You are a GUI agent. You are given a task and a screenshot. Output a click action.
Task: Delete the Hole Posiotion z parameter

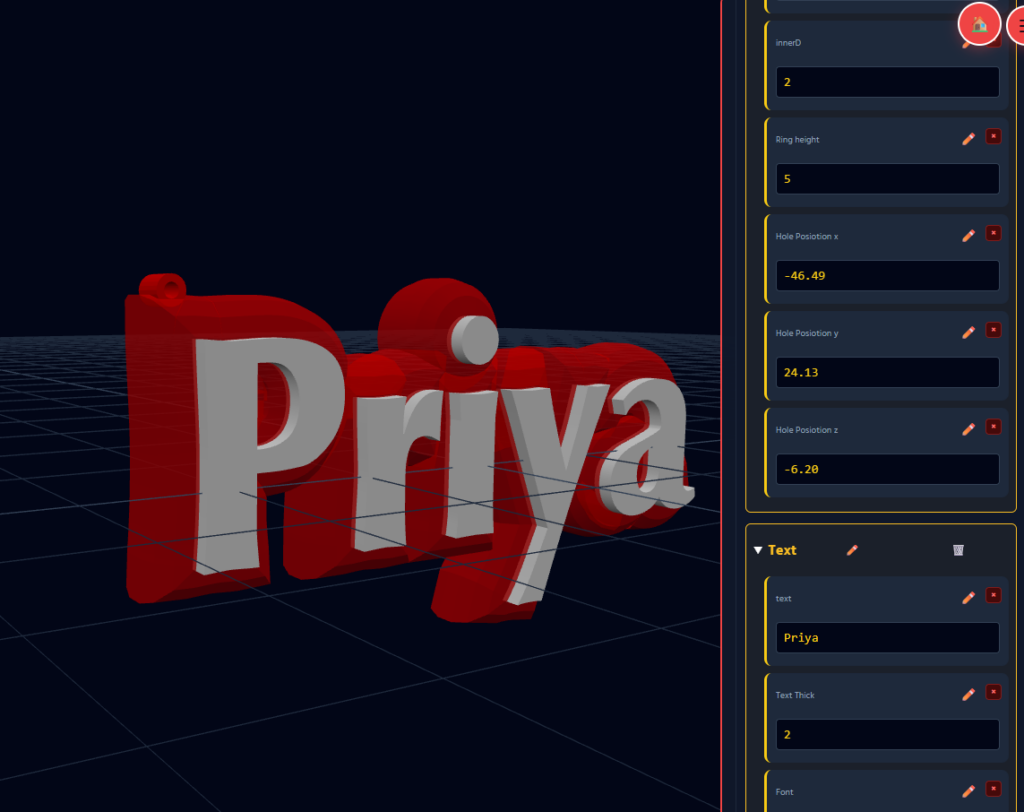pos(993,427)
